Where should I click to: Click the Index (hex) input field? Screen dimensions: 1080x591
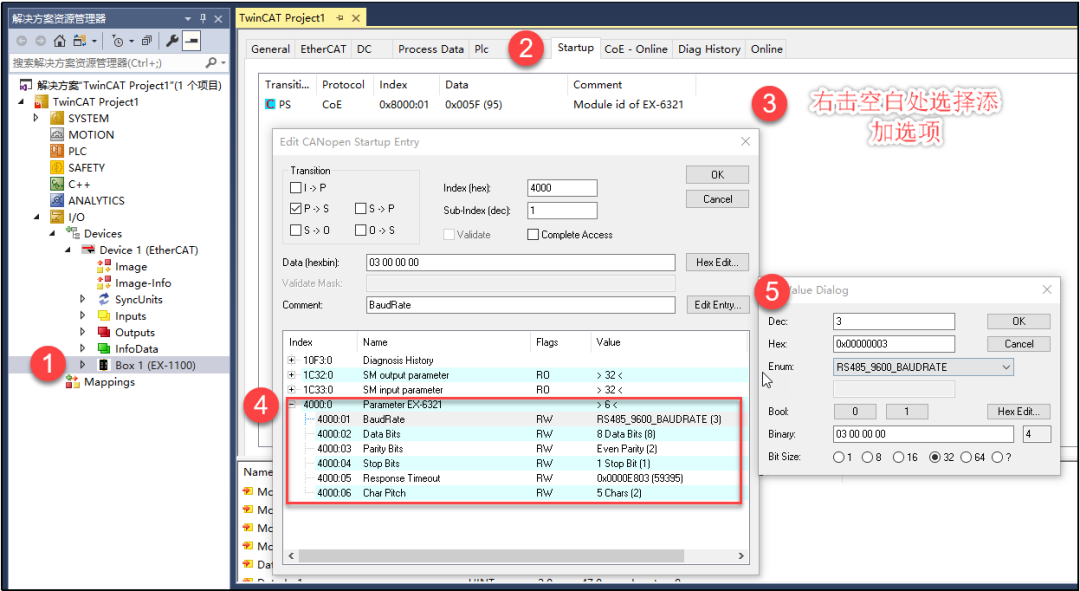click(562, 188)
